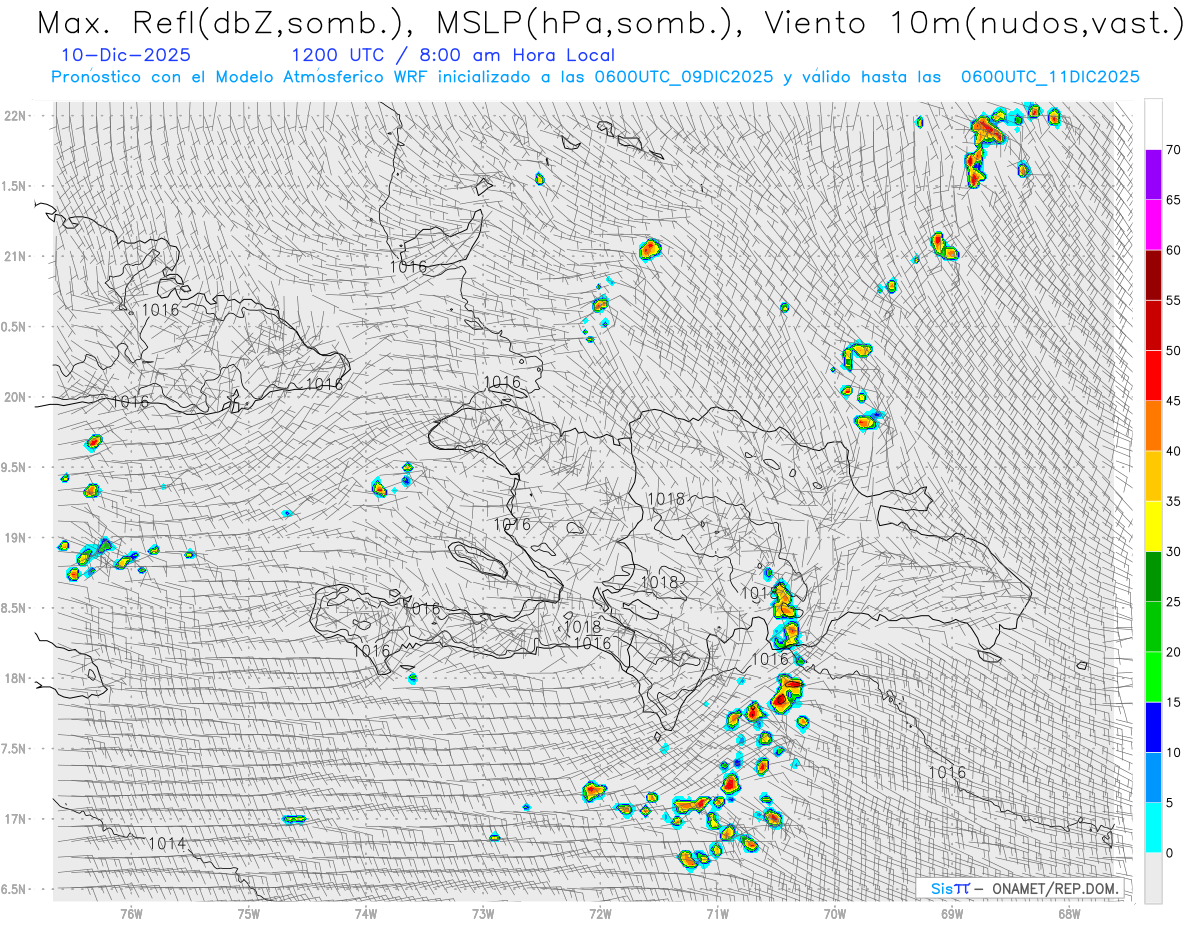Click the "71W" longitude axis label
Image resolution: width=1200 pixels, height=927 pixels.
(x=717, y=913)
